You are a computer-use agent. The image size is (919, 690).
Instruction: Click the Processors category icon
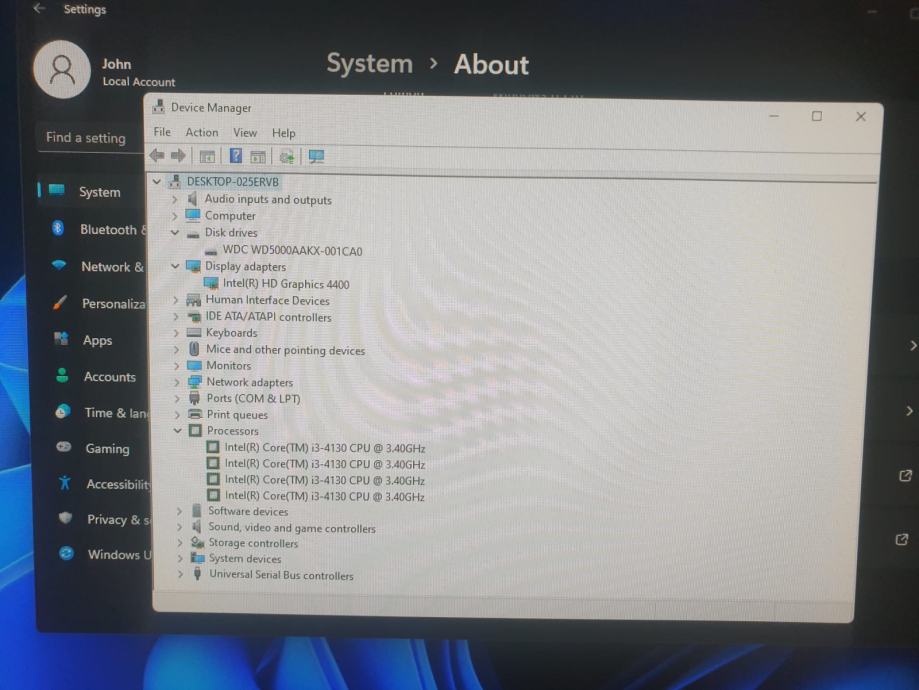tap(195, 431)
